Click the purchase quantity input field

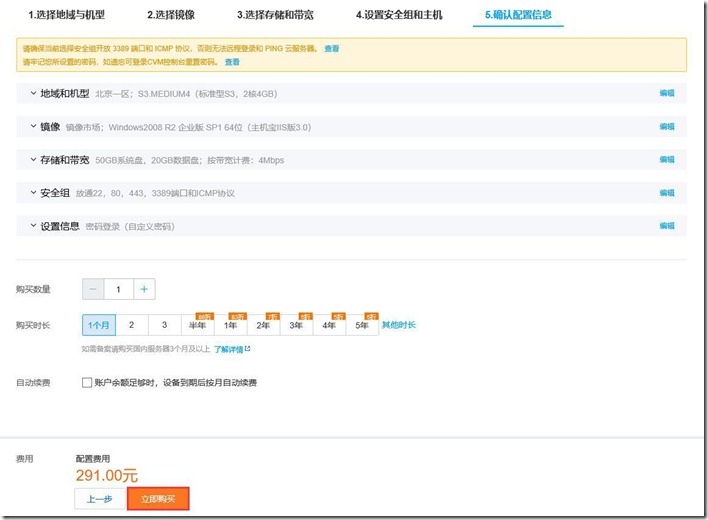pos(118,289)
